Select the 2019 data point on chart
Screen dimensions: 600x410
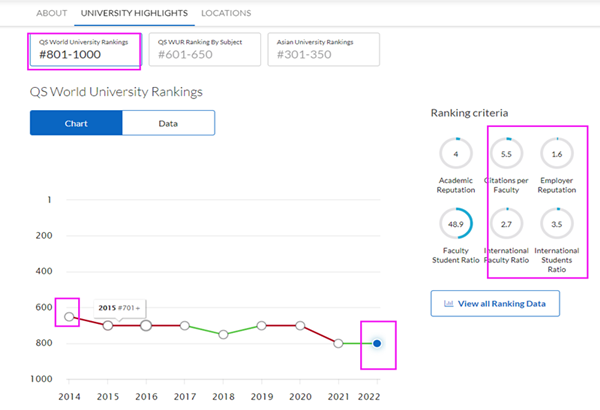(261, 326)
